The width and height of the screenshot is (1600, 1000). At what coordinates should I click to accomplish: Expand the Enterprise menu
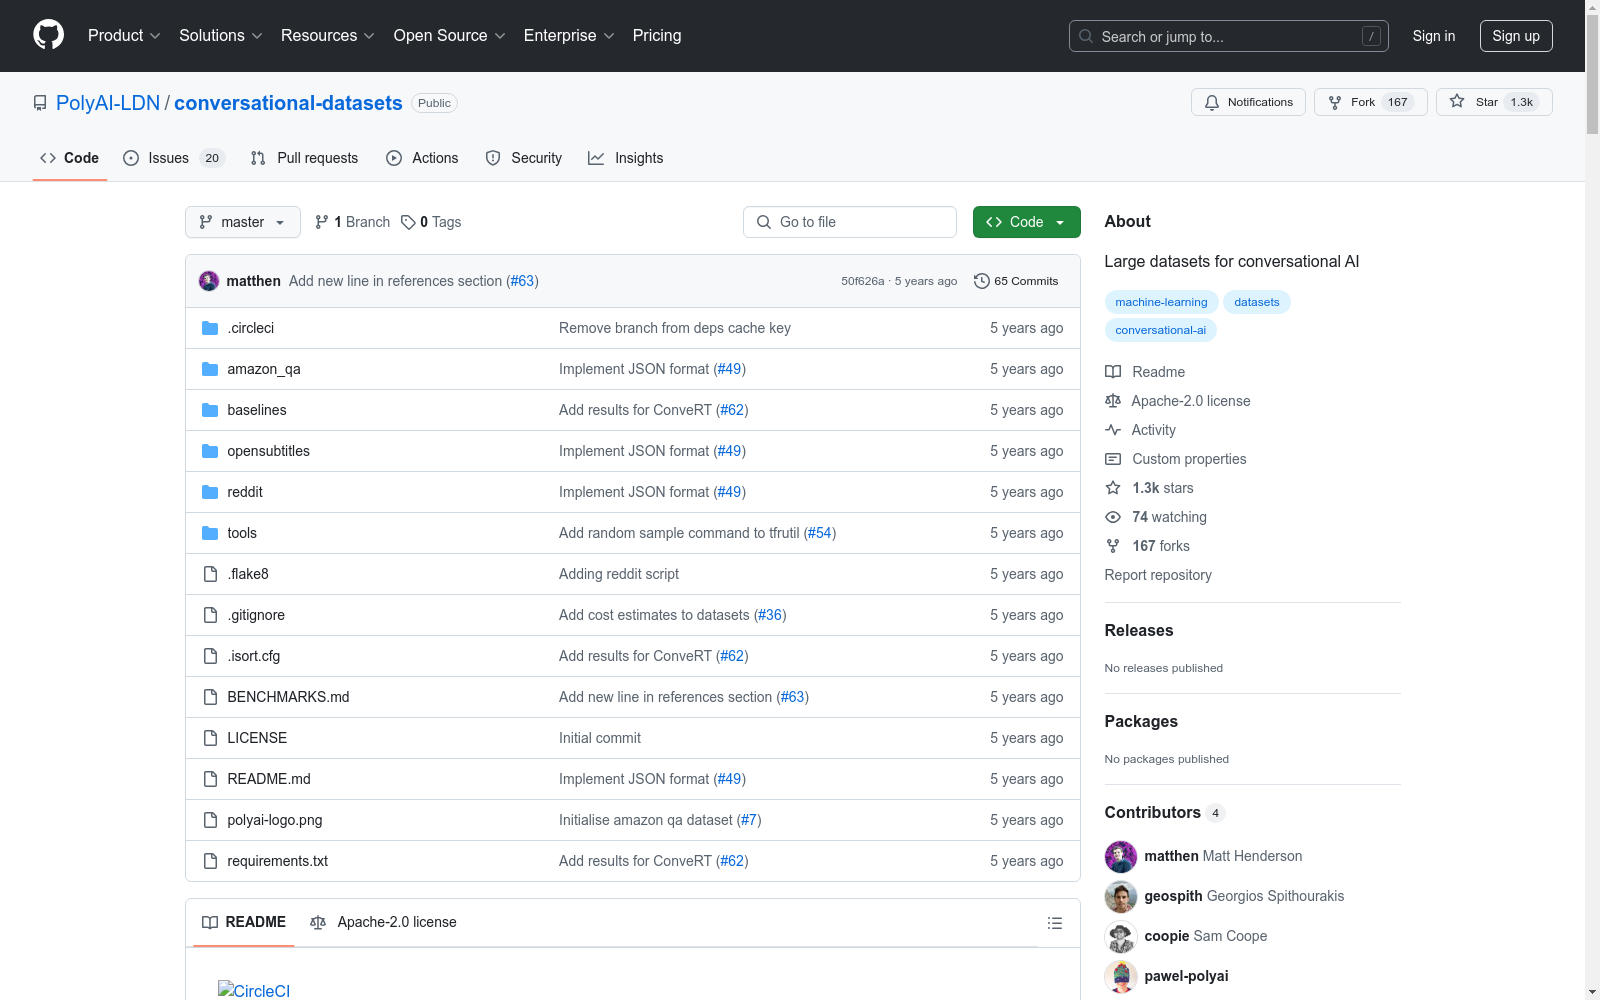(569, 35)
